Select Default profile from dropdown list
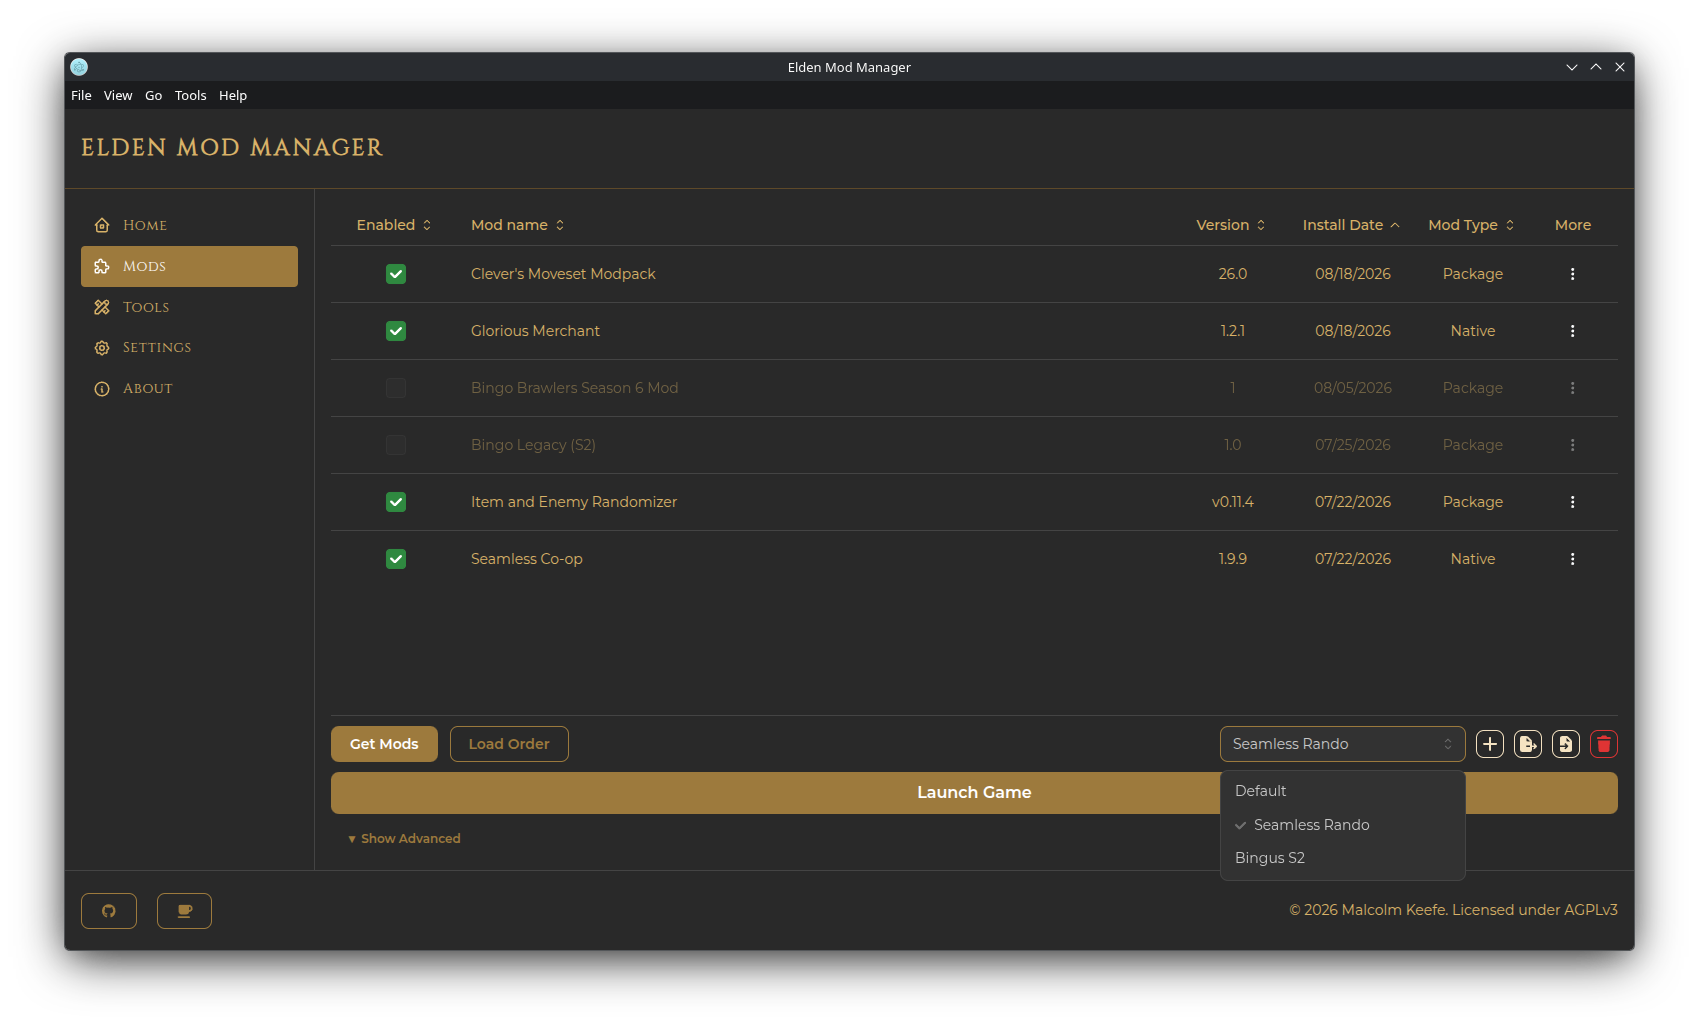 1342,791
